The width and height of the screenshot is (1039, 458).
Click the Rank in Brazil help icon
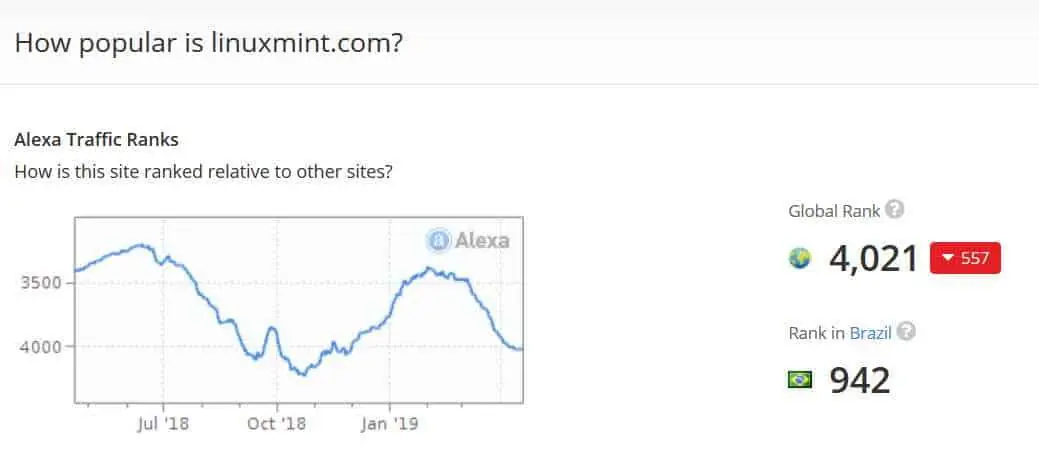pyautogui.click(x=906, y=331)
